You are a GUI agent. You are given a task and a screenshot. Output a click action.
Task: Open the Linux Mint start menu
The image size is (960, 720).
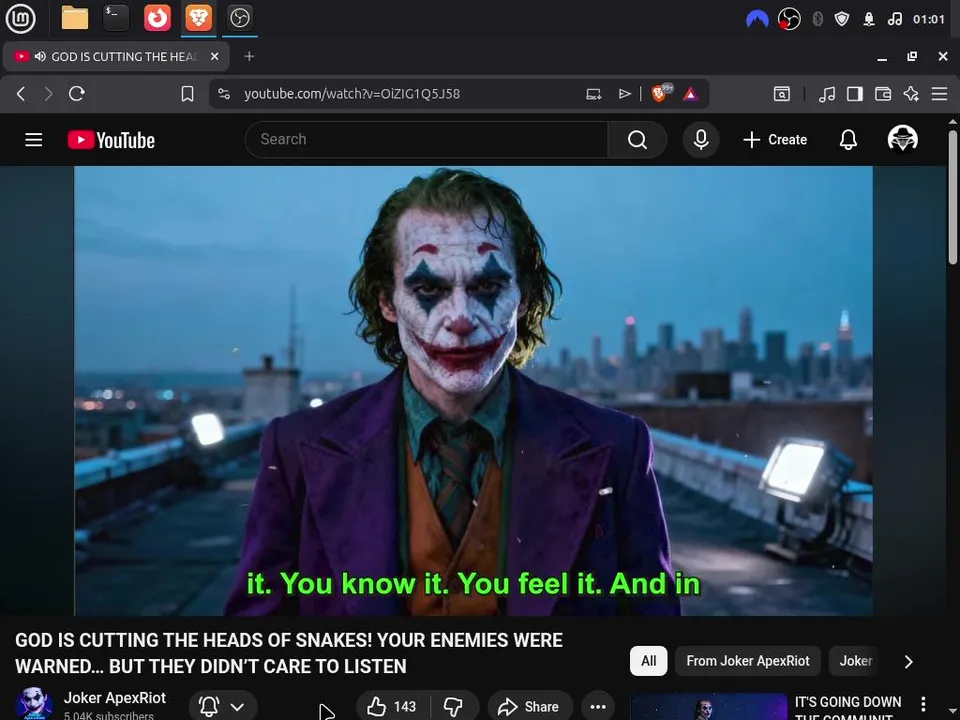click(x=20, y=18)
